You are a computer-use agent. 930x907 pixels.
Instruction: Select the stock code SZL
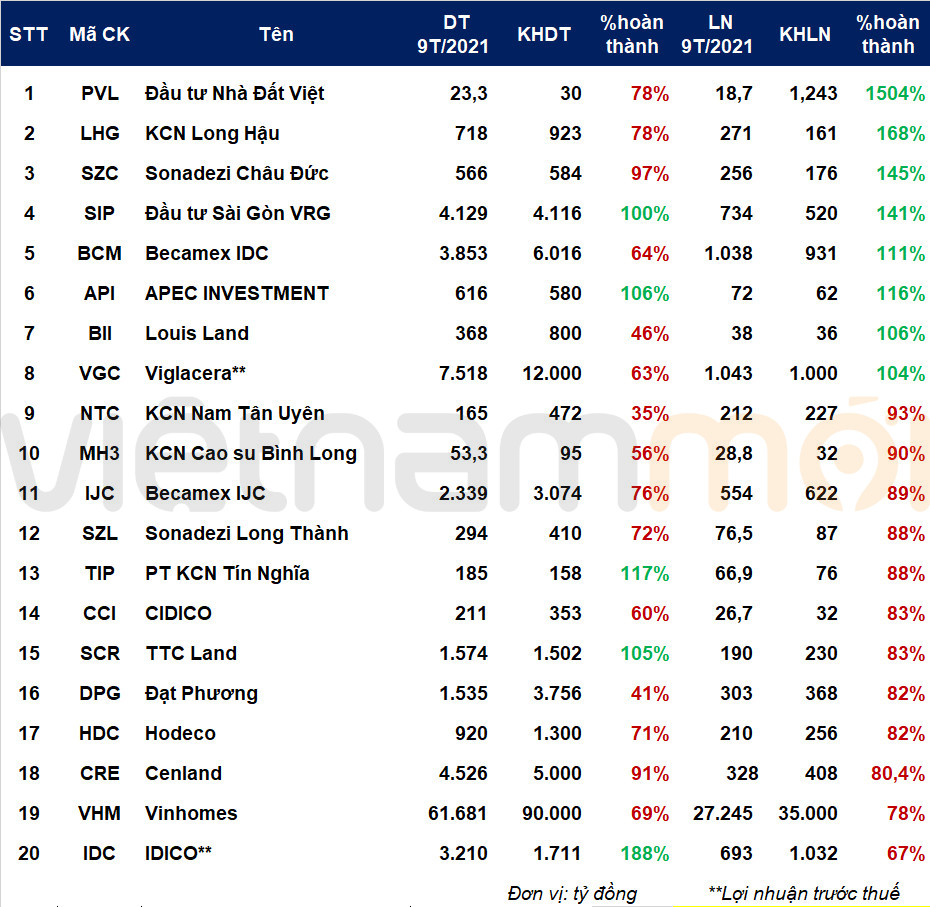[100, 533]
